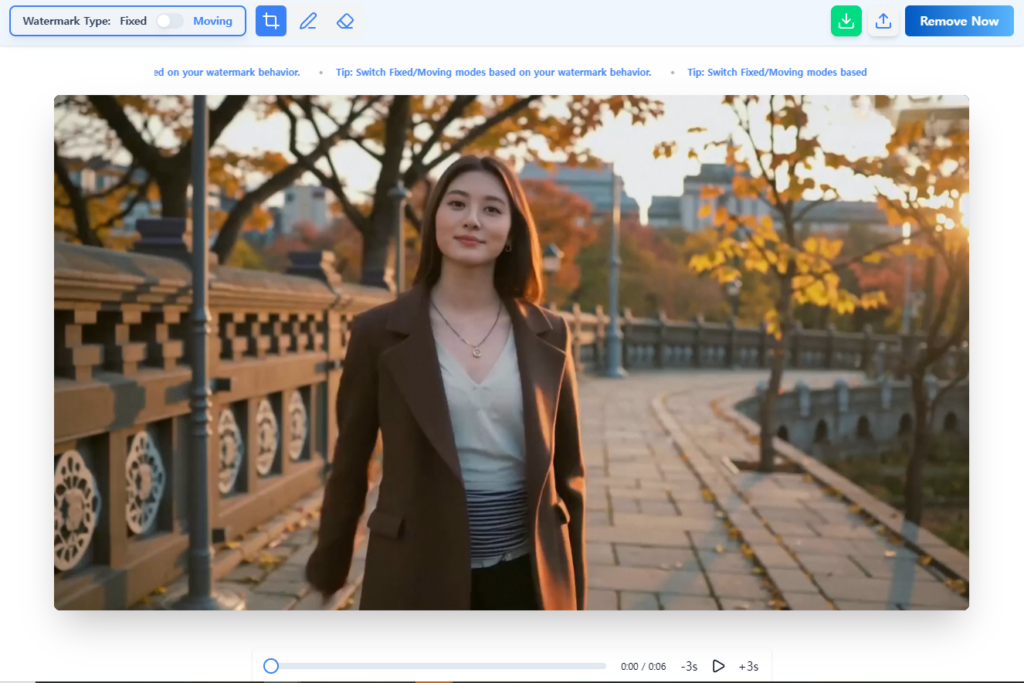1024x683 pixels.
Task: Choose the Fixed watermark type label
Action: point(133,21)
